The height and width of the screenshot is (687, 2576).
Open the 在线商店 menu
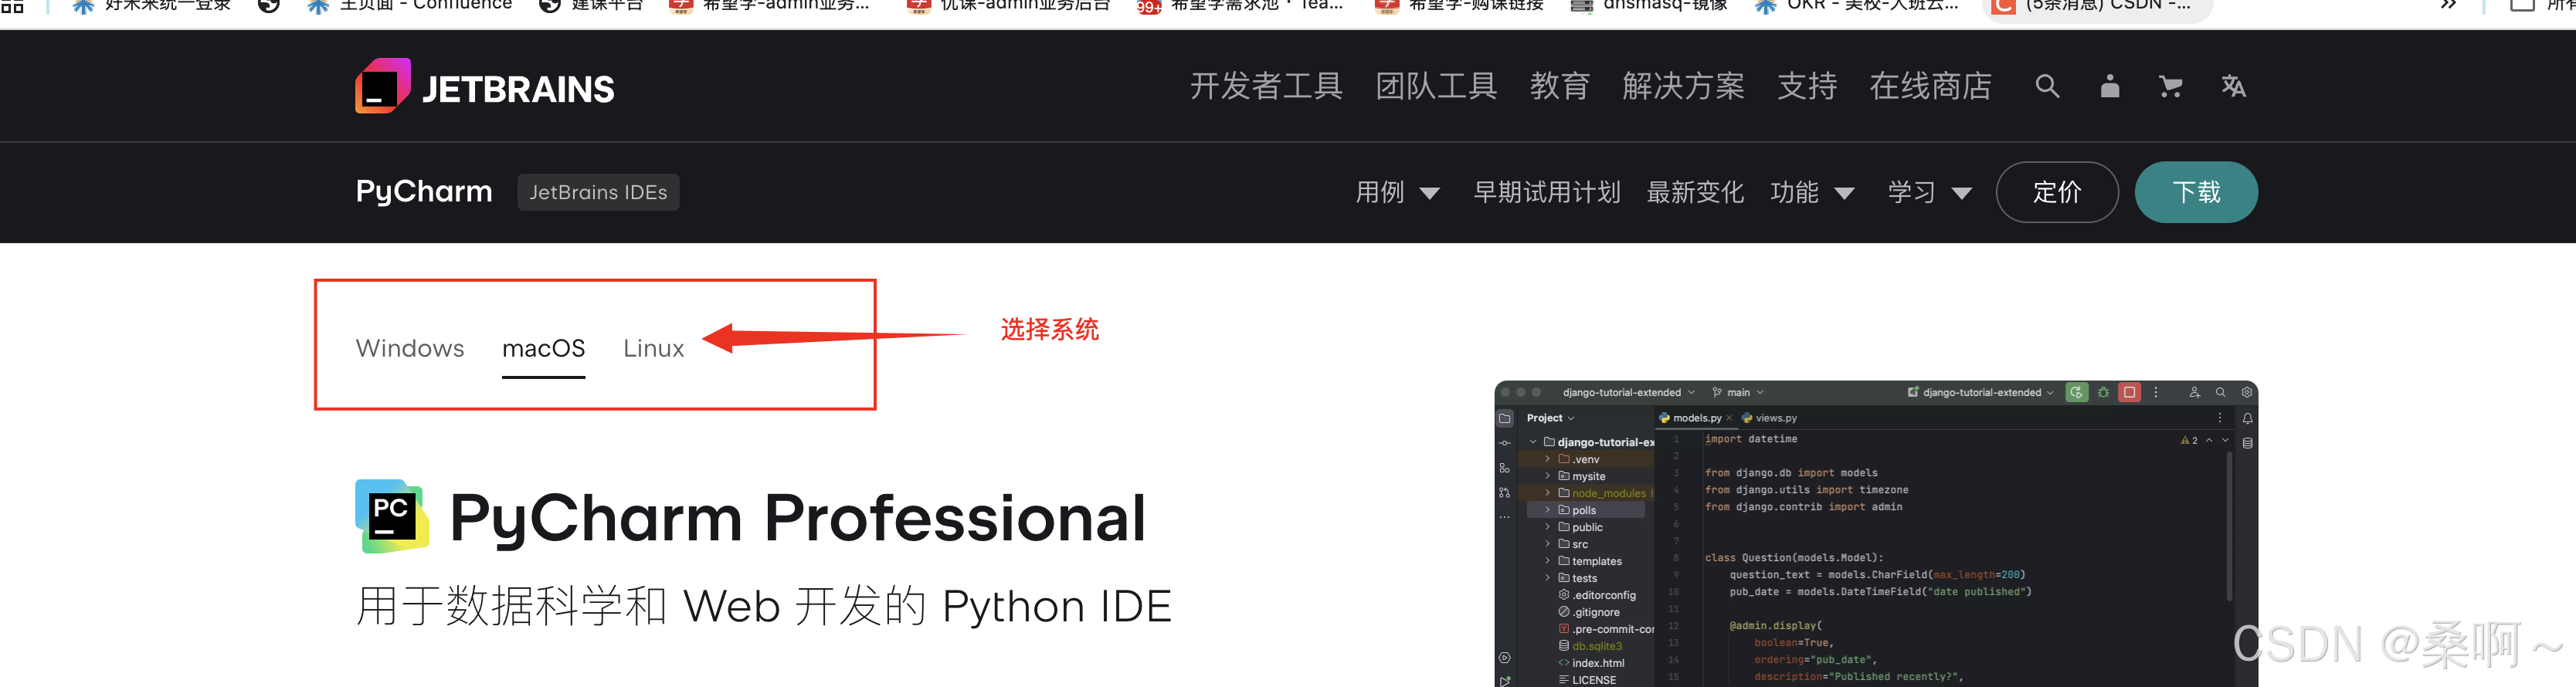point(1930,86)
